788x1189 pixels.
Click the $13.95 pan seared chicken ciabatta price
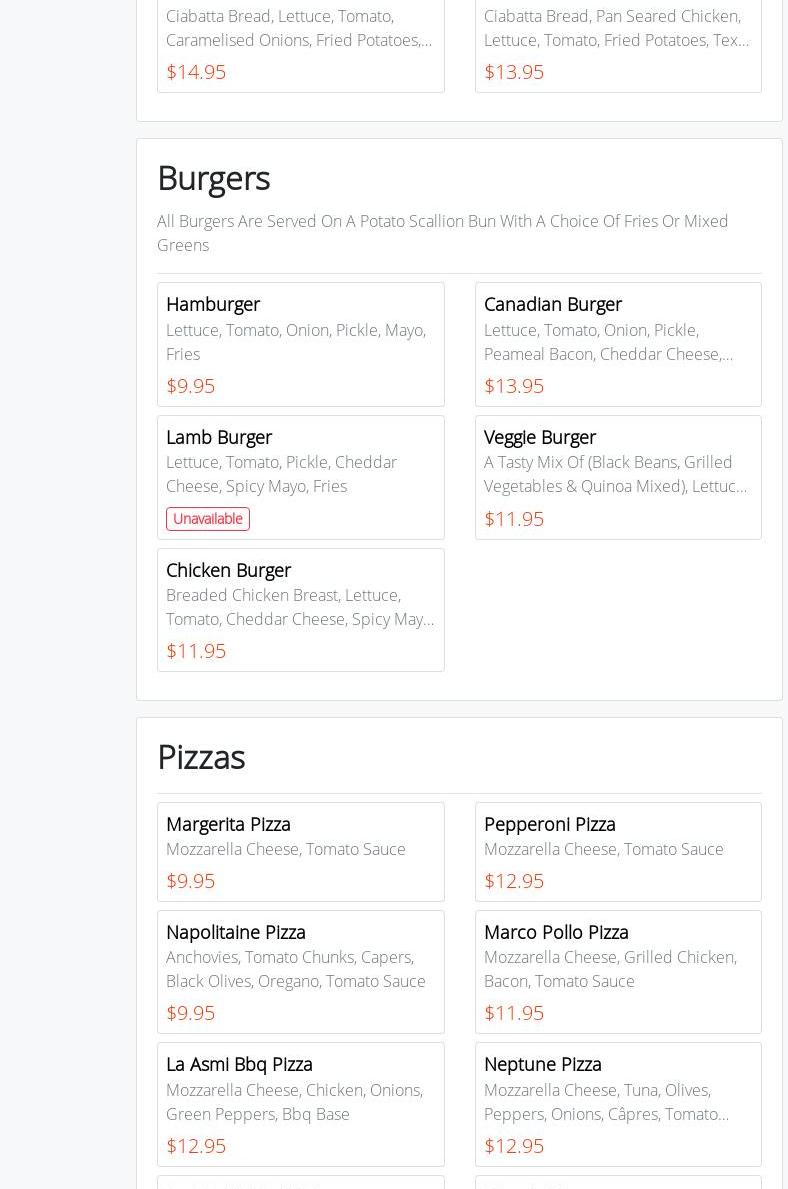tap(514, 72)
